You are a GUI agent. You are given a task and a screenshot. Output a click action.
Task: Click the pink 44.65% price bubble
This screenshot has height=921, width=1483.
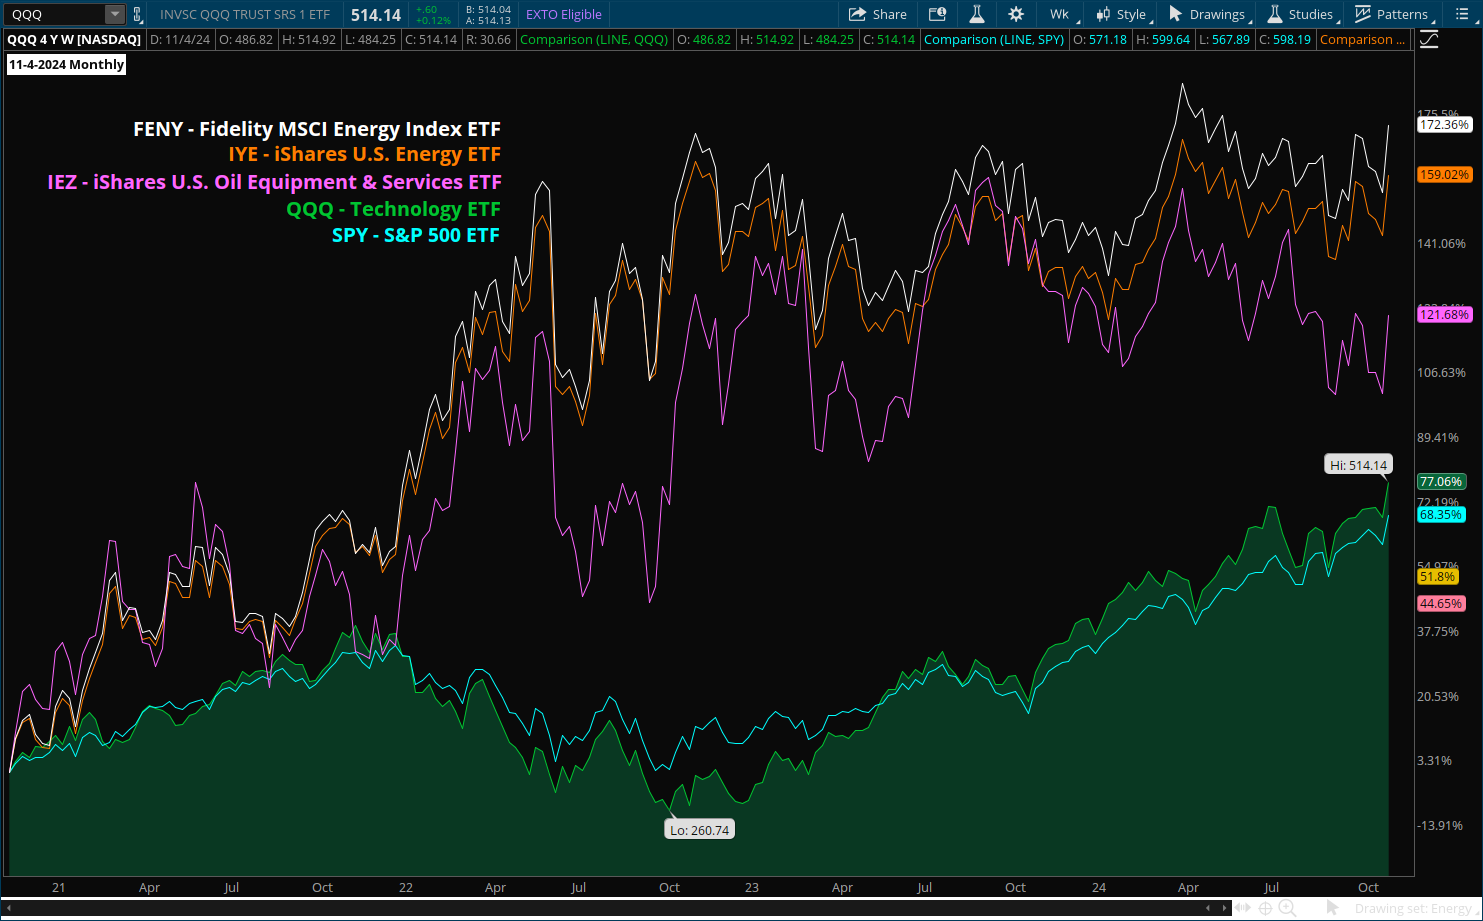1442,603
